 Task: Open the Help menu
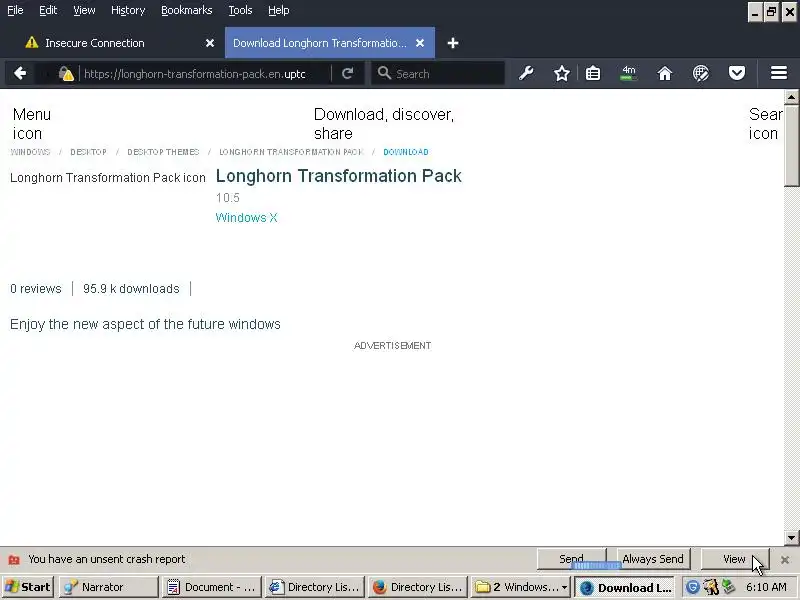[x=279, y=10]
